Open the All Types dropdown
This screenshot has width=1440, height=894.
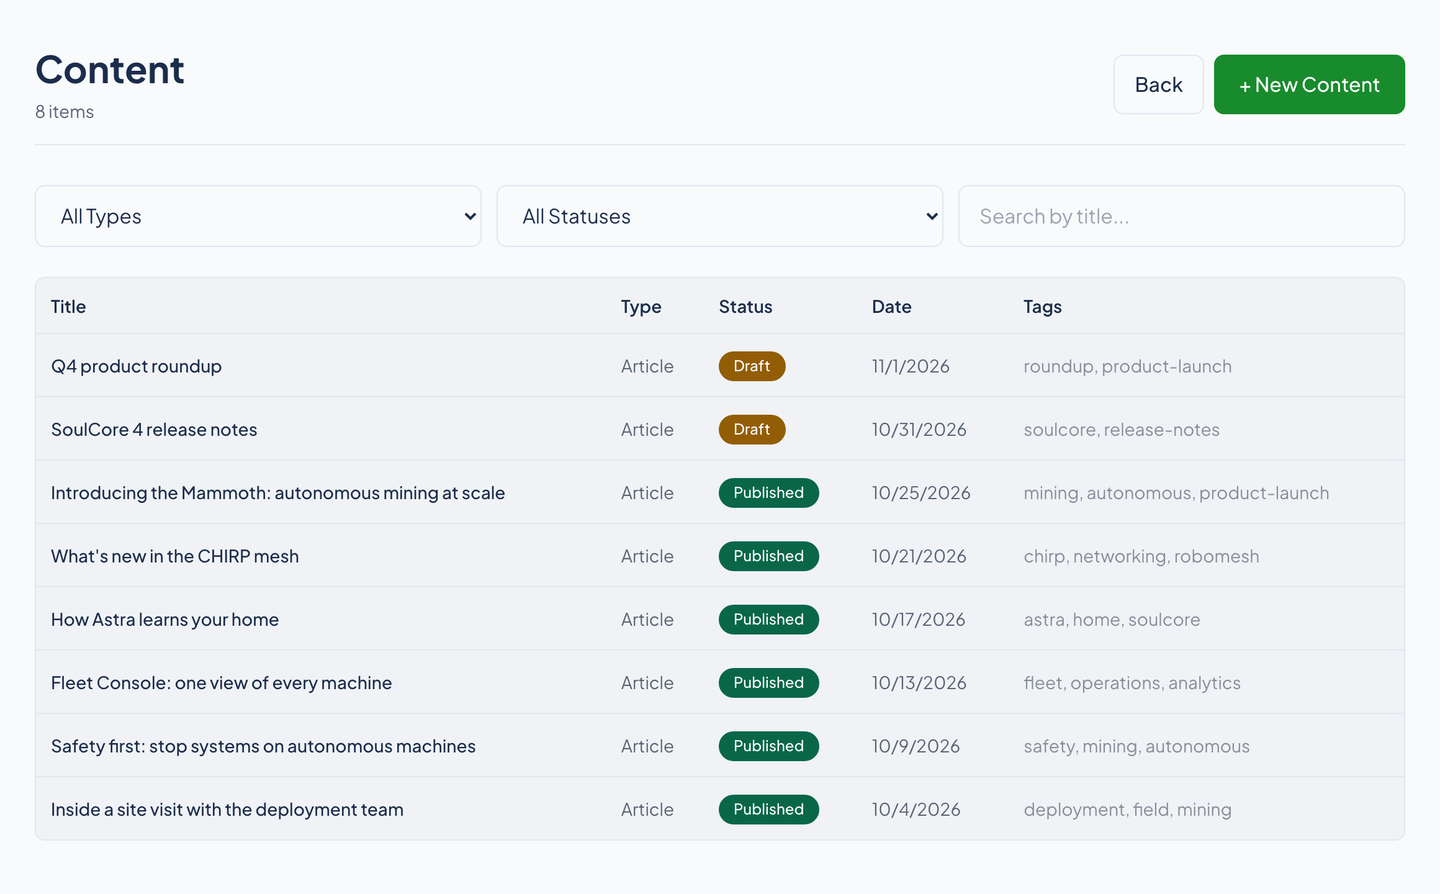[258, 216]
